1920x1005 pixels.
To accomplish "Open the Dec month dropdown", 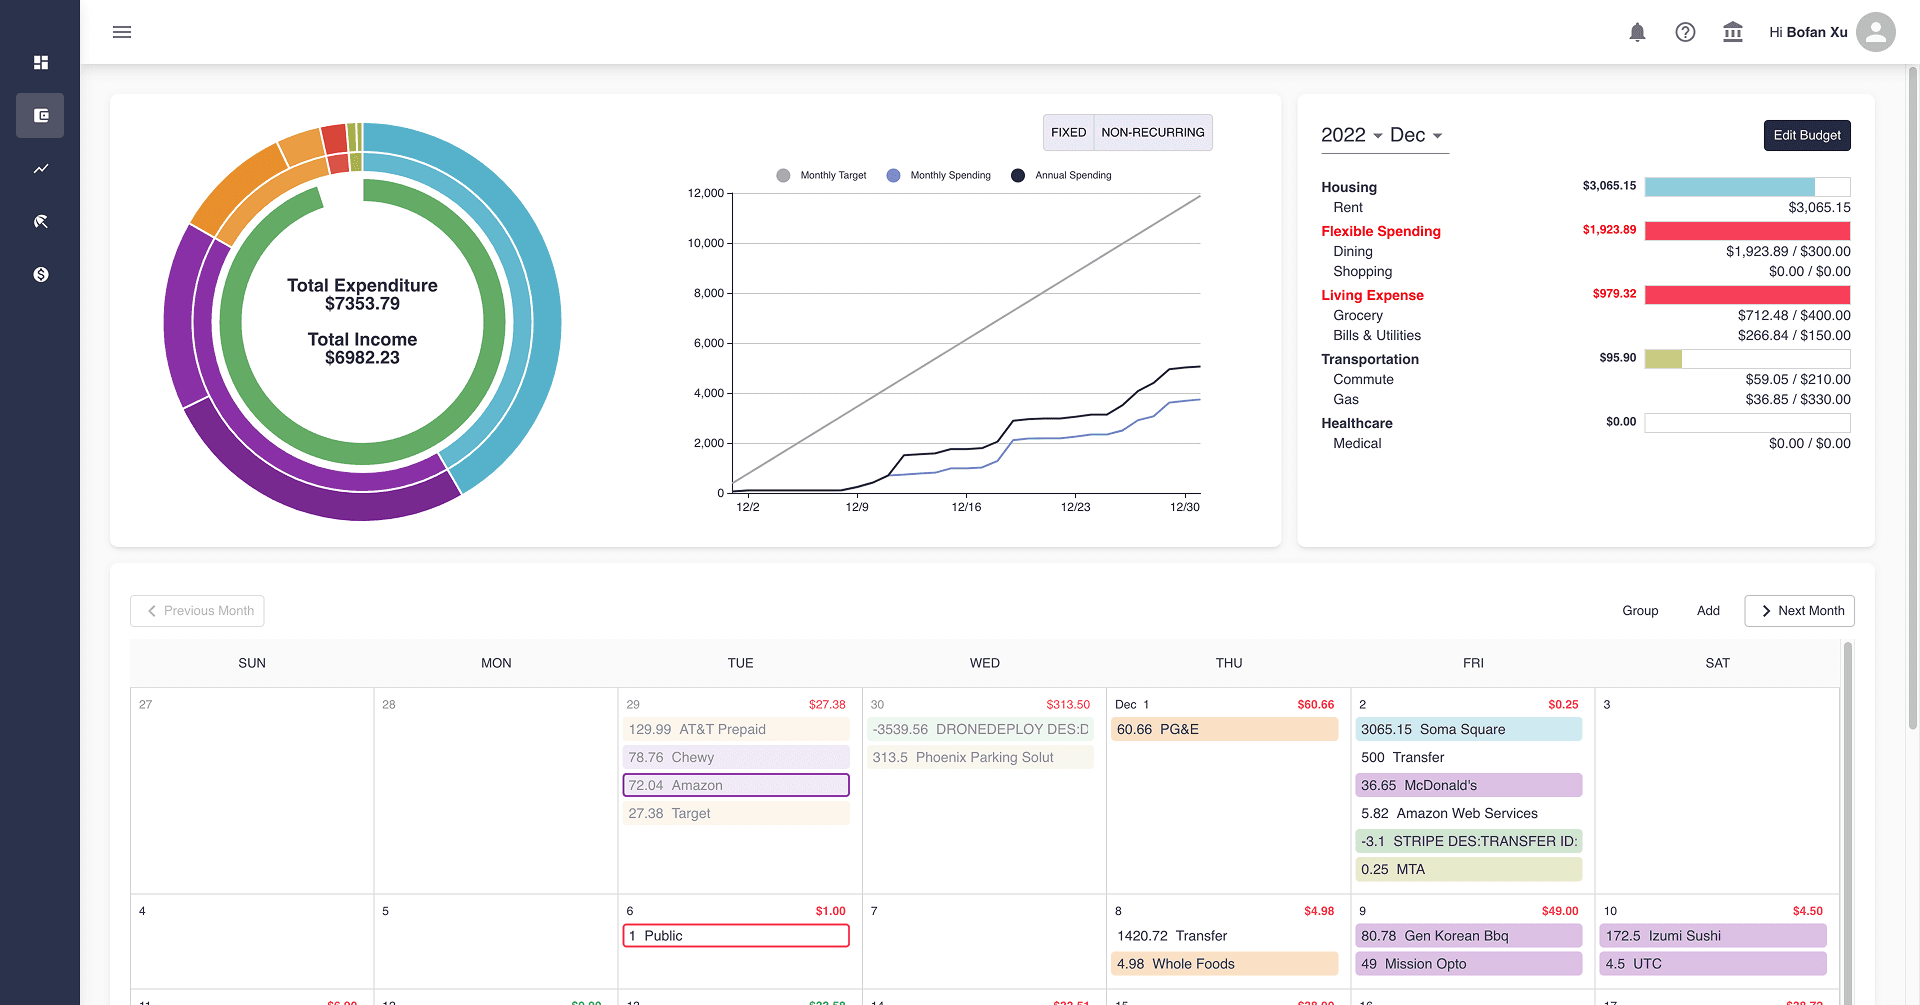I will pos(1416,135).
